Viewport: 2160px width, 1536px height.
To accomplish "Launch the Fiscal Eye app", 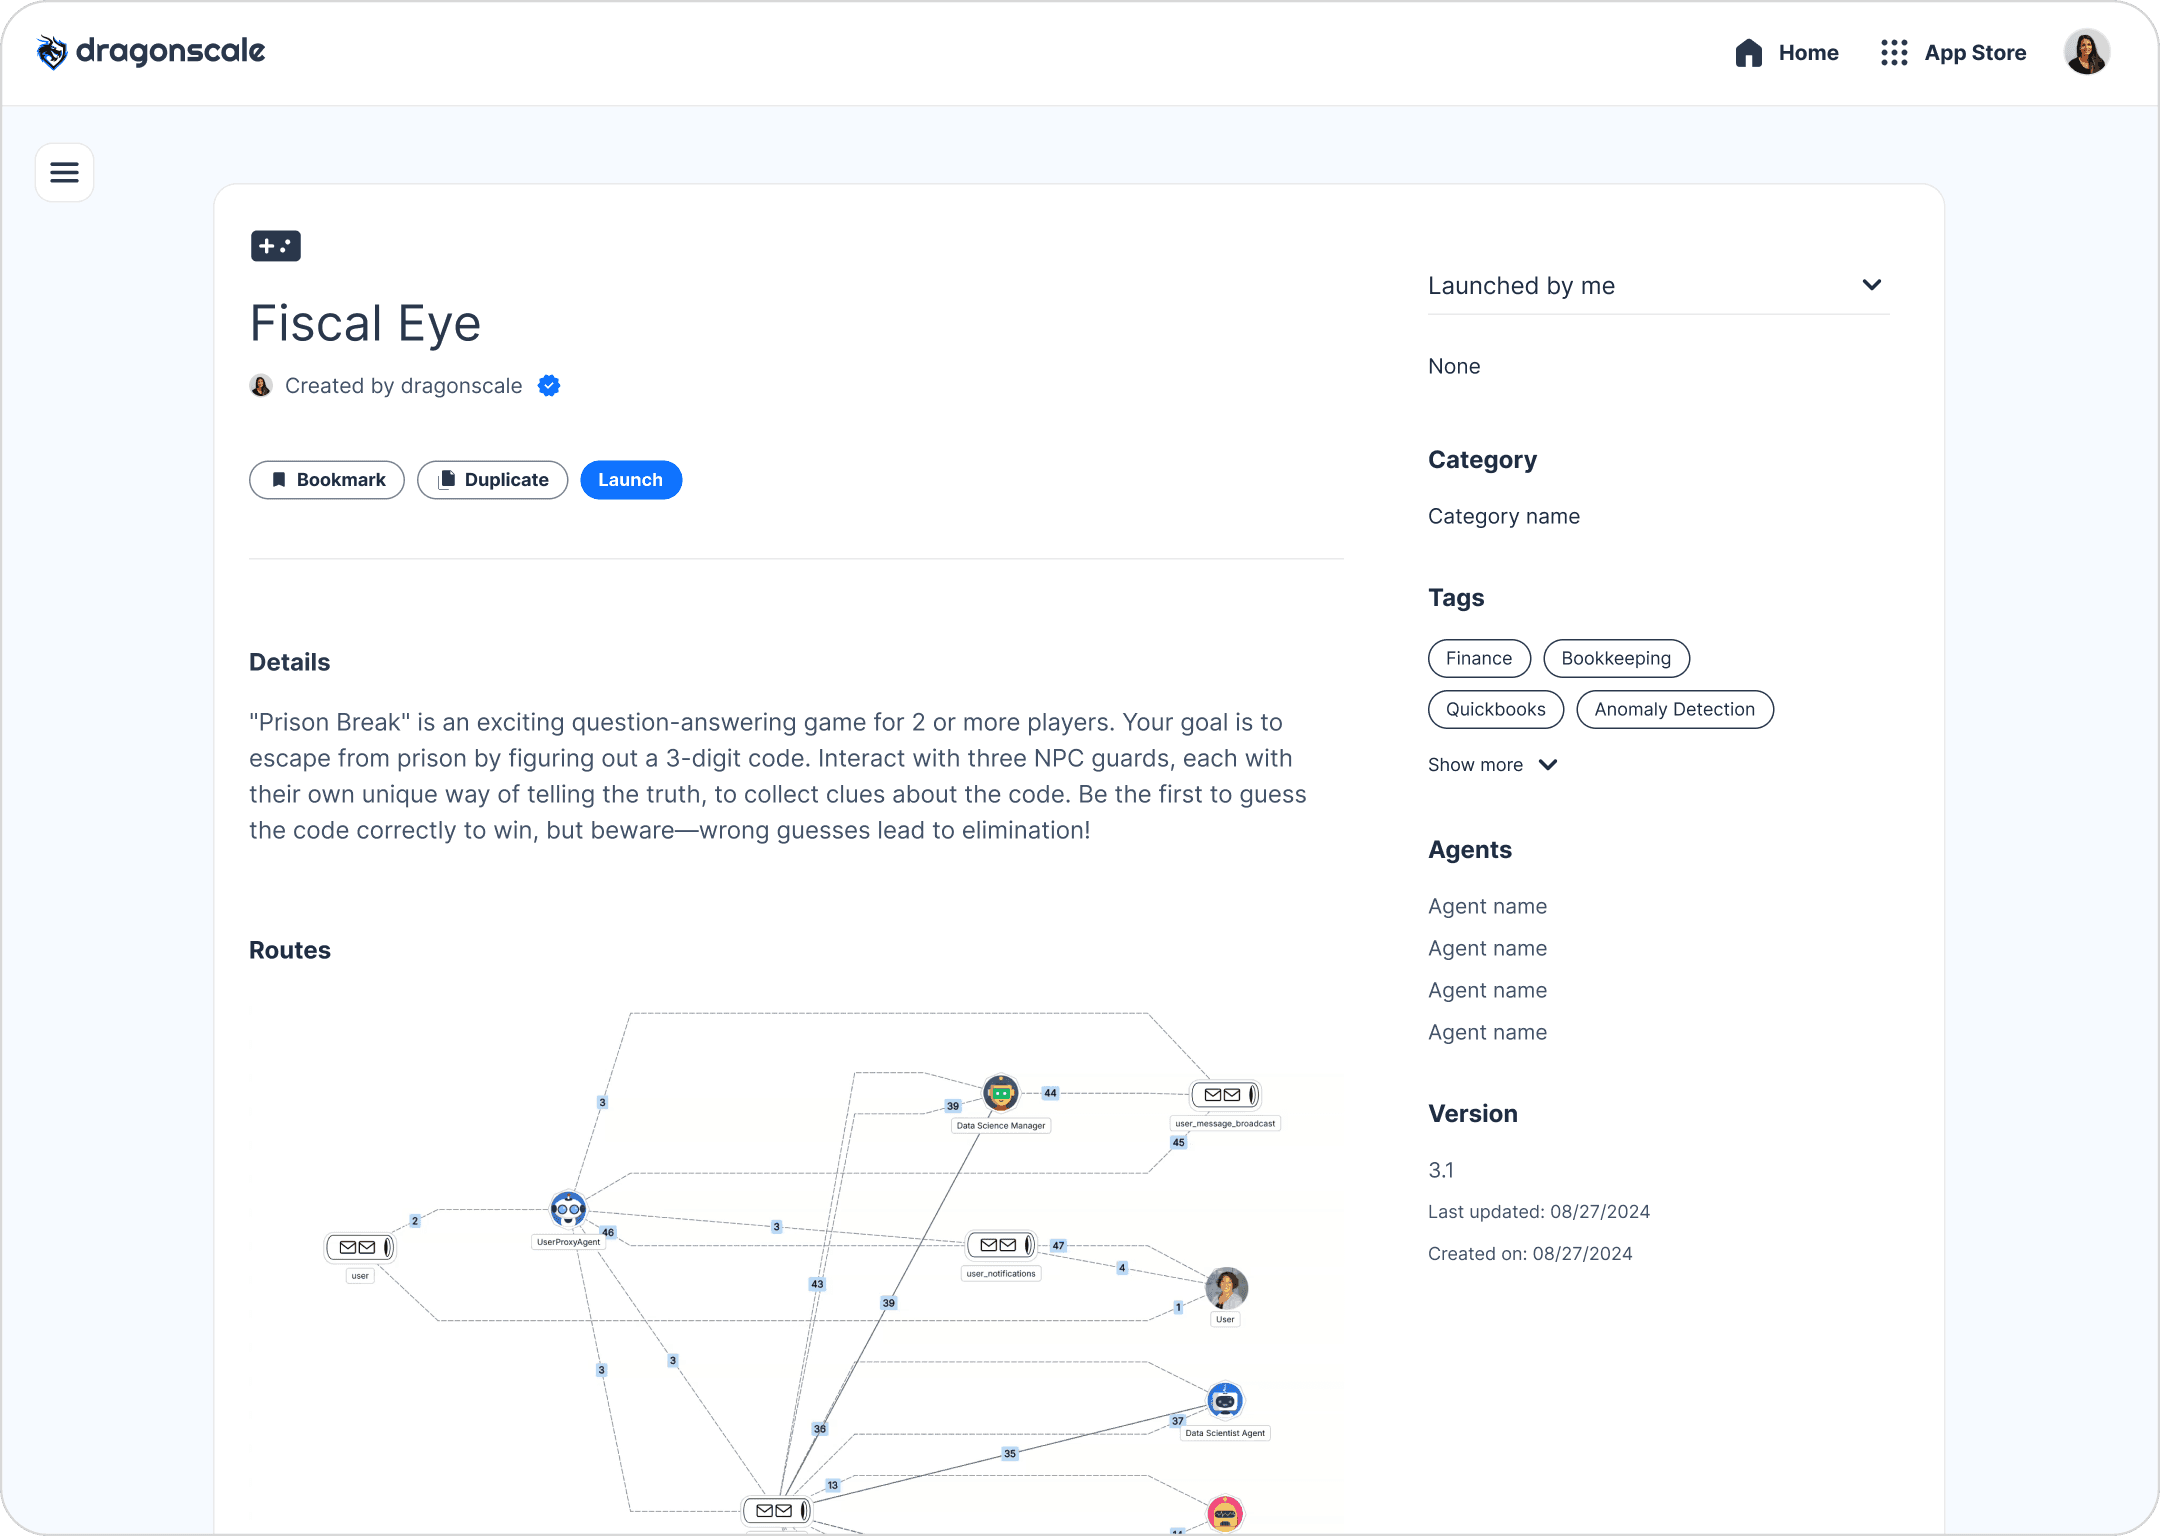I will 630,480.
